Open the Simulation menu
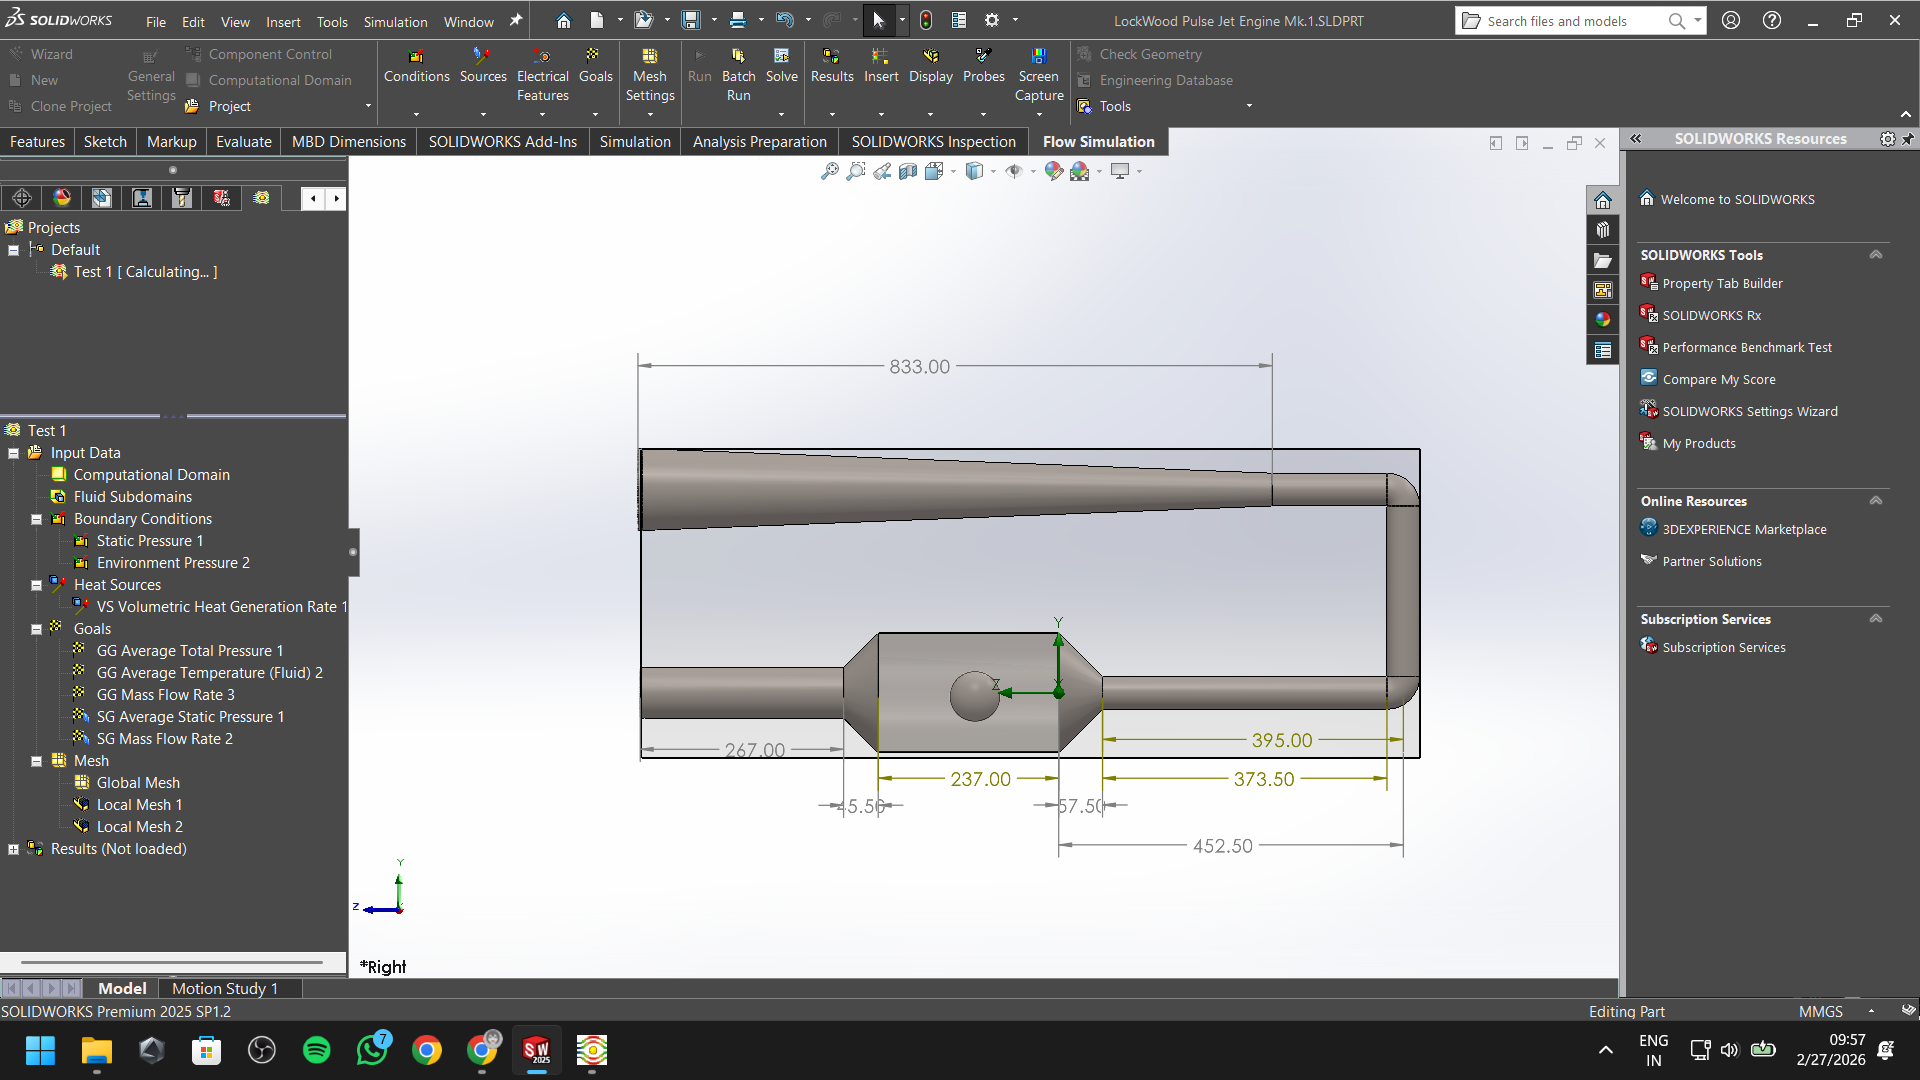 point(395,21)
